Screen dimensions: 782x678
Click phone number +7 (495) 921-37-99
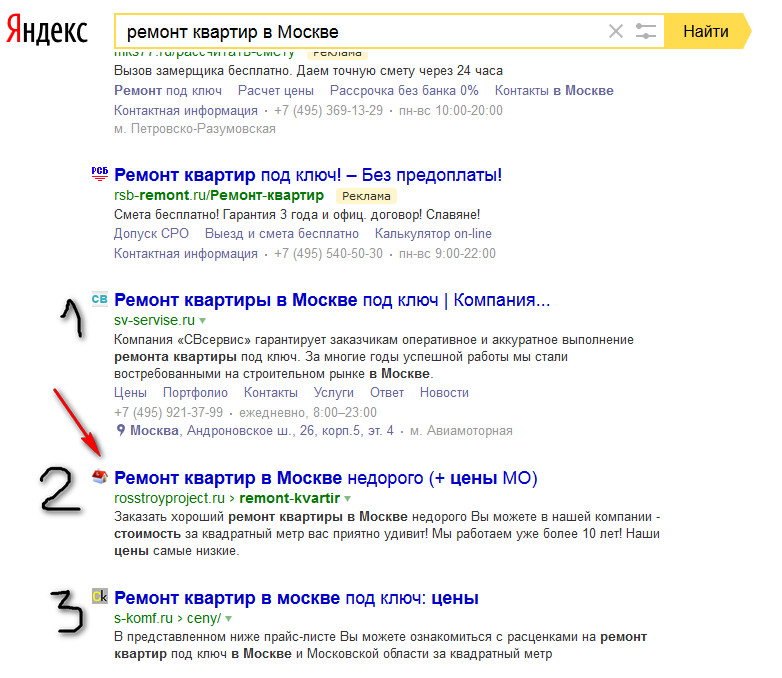[169, 413]
